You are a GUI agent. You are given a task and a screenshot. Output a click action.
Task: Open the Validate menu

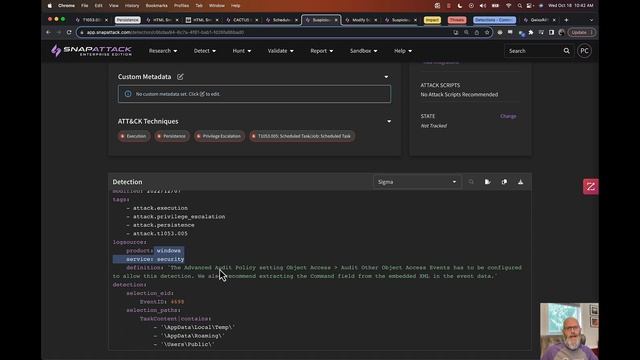[280, 51]
